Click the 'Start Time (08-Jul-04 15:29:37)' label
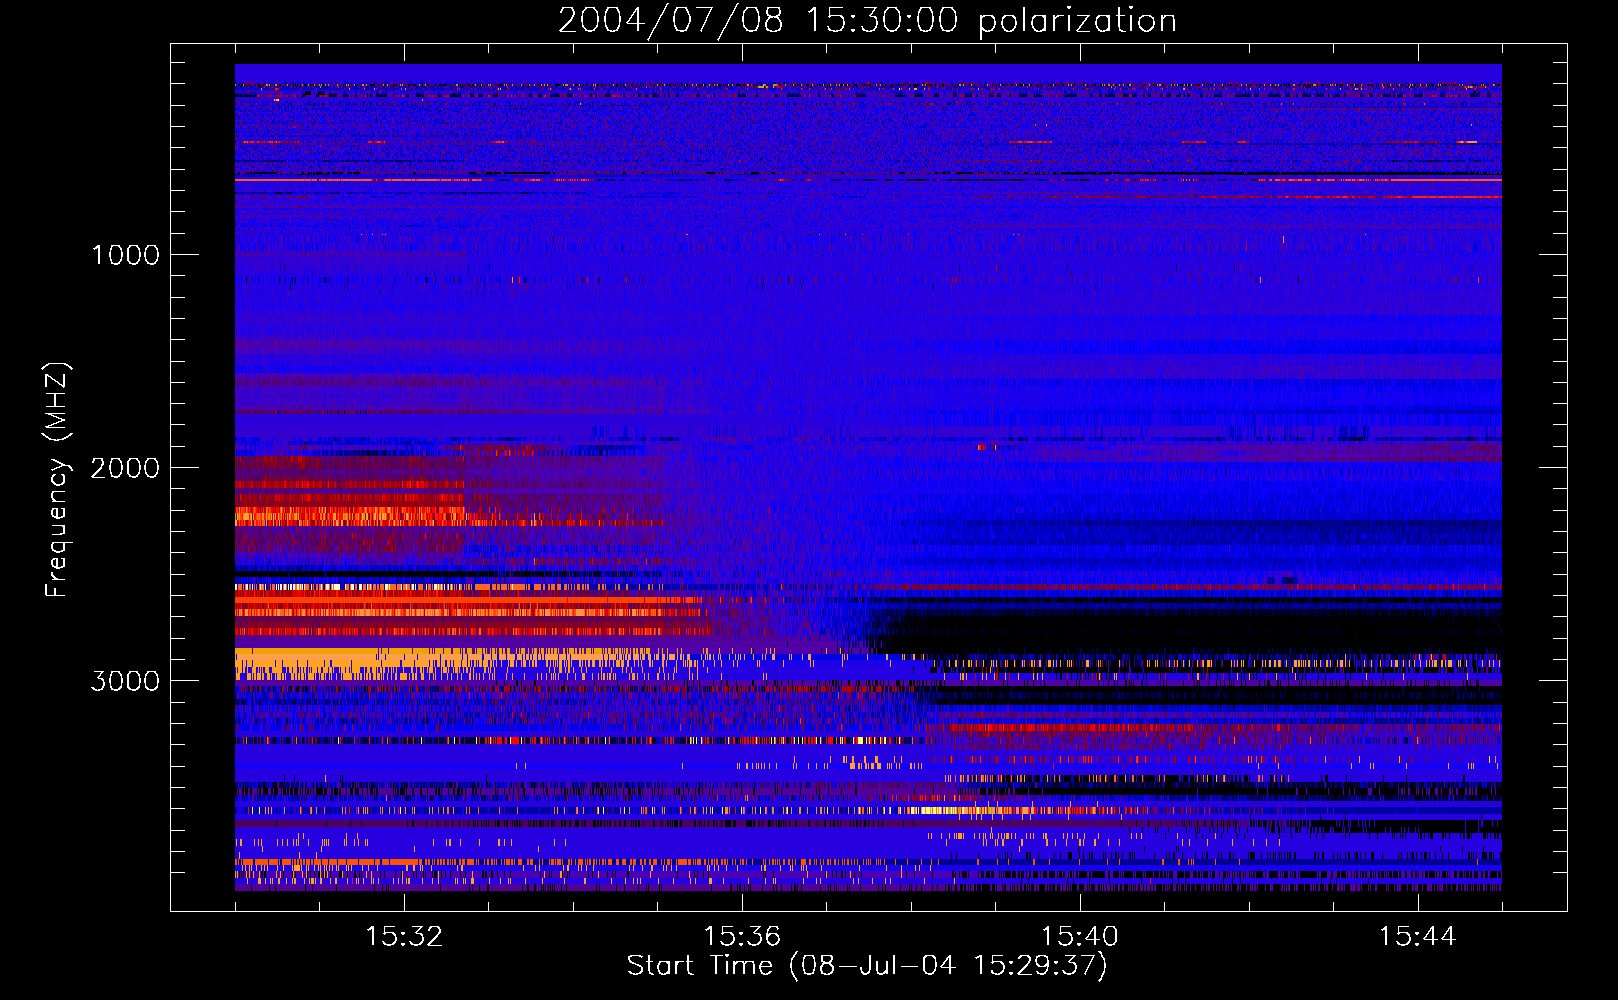The height and width of the screenshot is (1000, 1618). [x=867, y=966]
